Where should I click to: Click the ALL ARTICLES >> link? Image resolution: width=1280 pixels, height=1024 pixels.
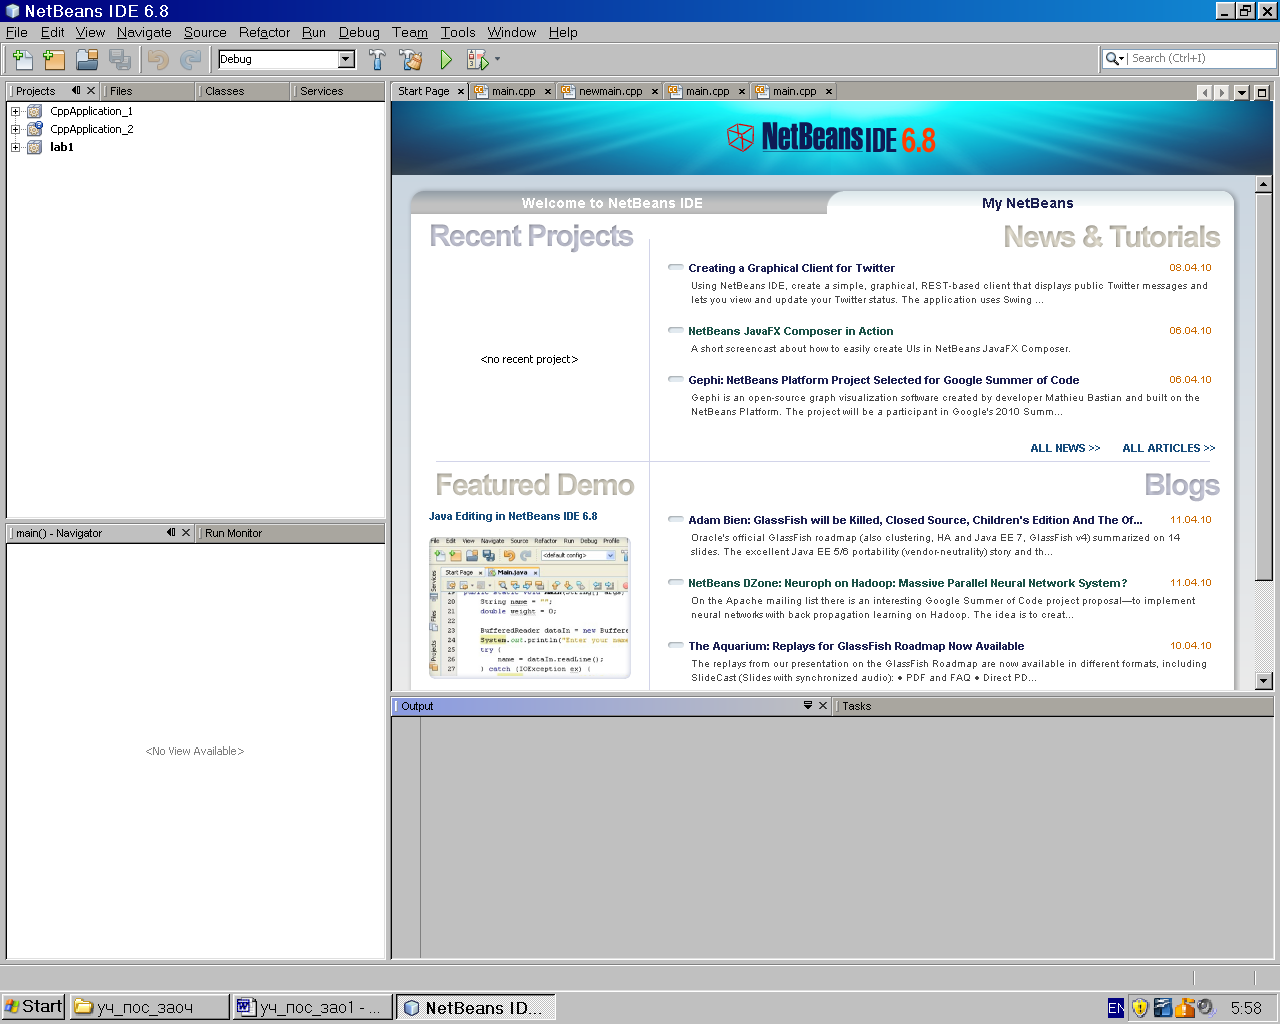point(1168,448)
